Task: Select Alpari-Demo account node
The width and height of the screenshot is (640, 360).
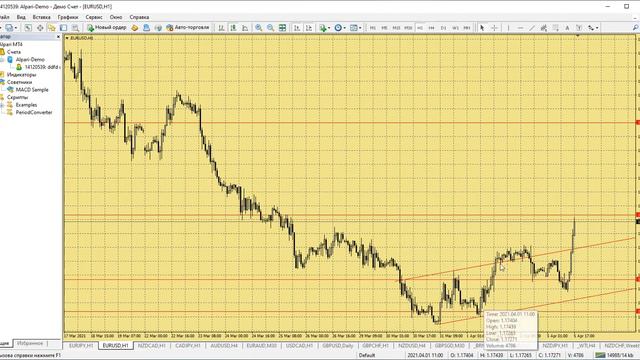Action: click(30, 60)
